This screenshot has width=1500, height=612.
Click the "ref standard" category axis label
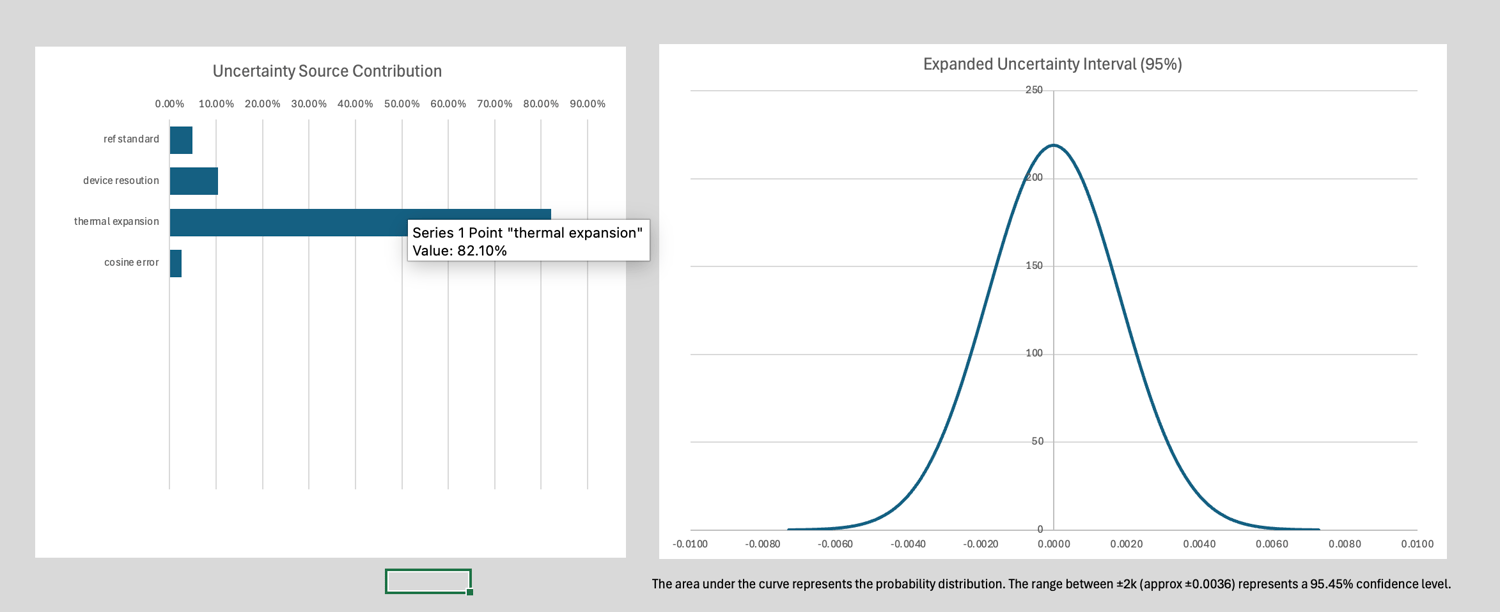(x=131, y=139)
